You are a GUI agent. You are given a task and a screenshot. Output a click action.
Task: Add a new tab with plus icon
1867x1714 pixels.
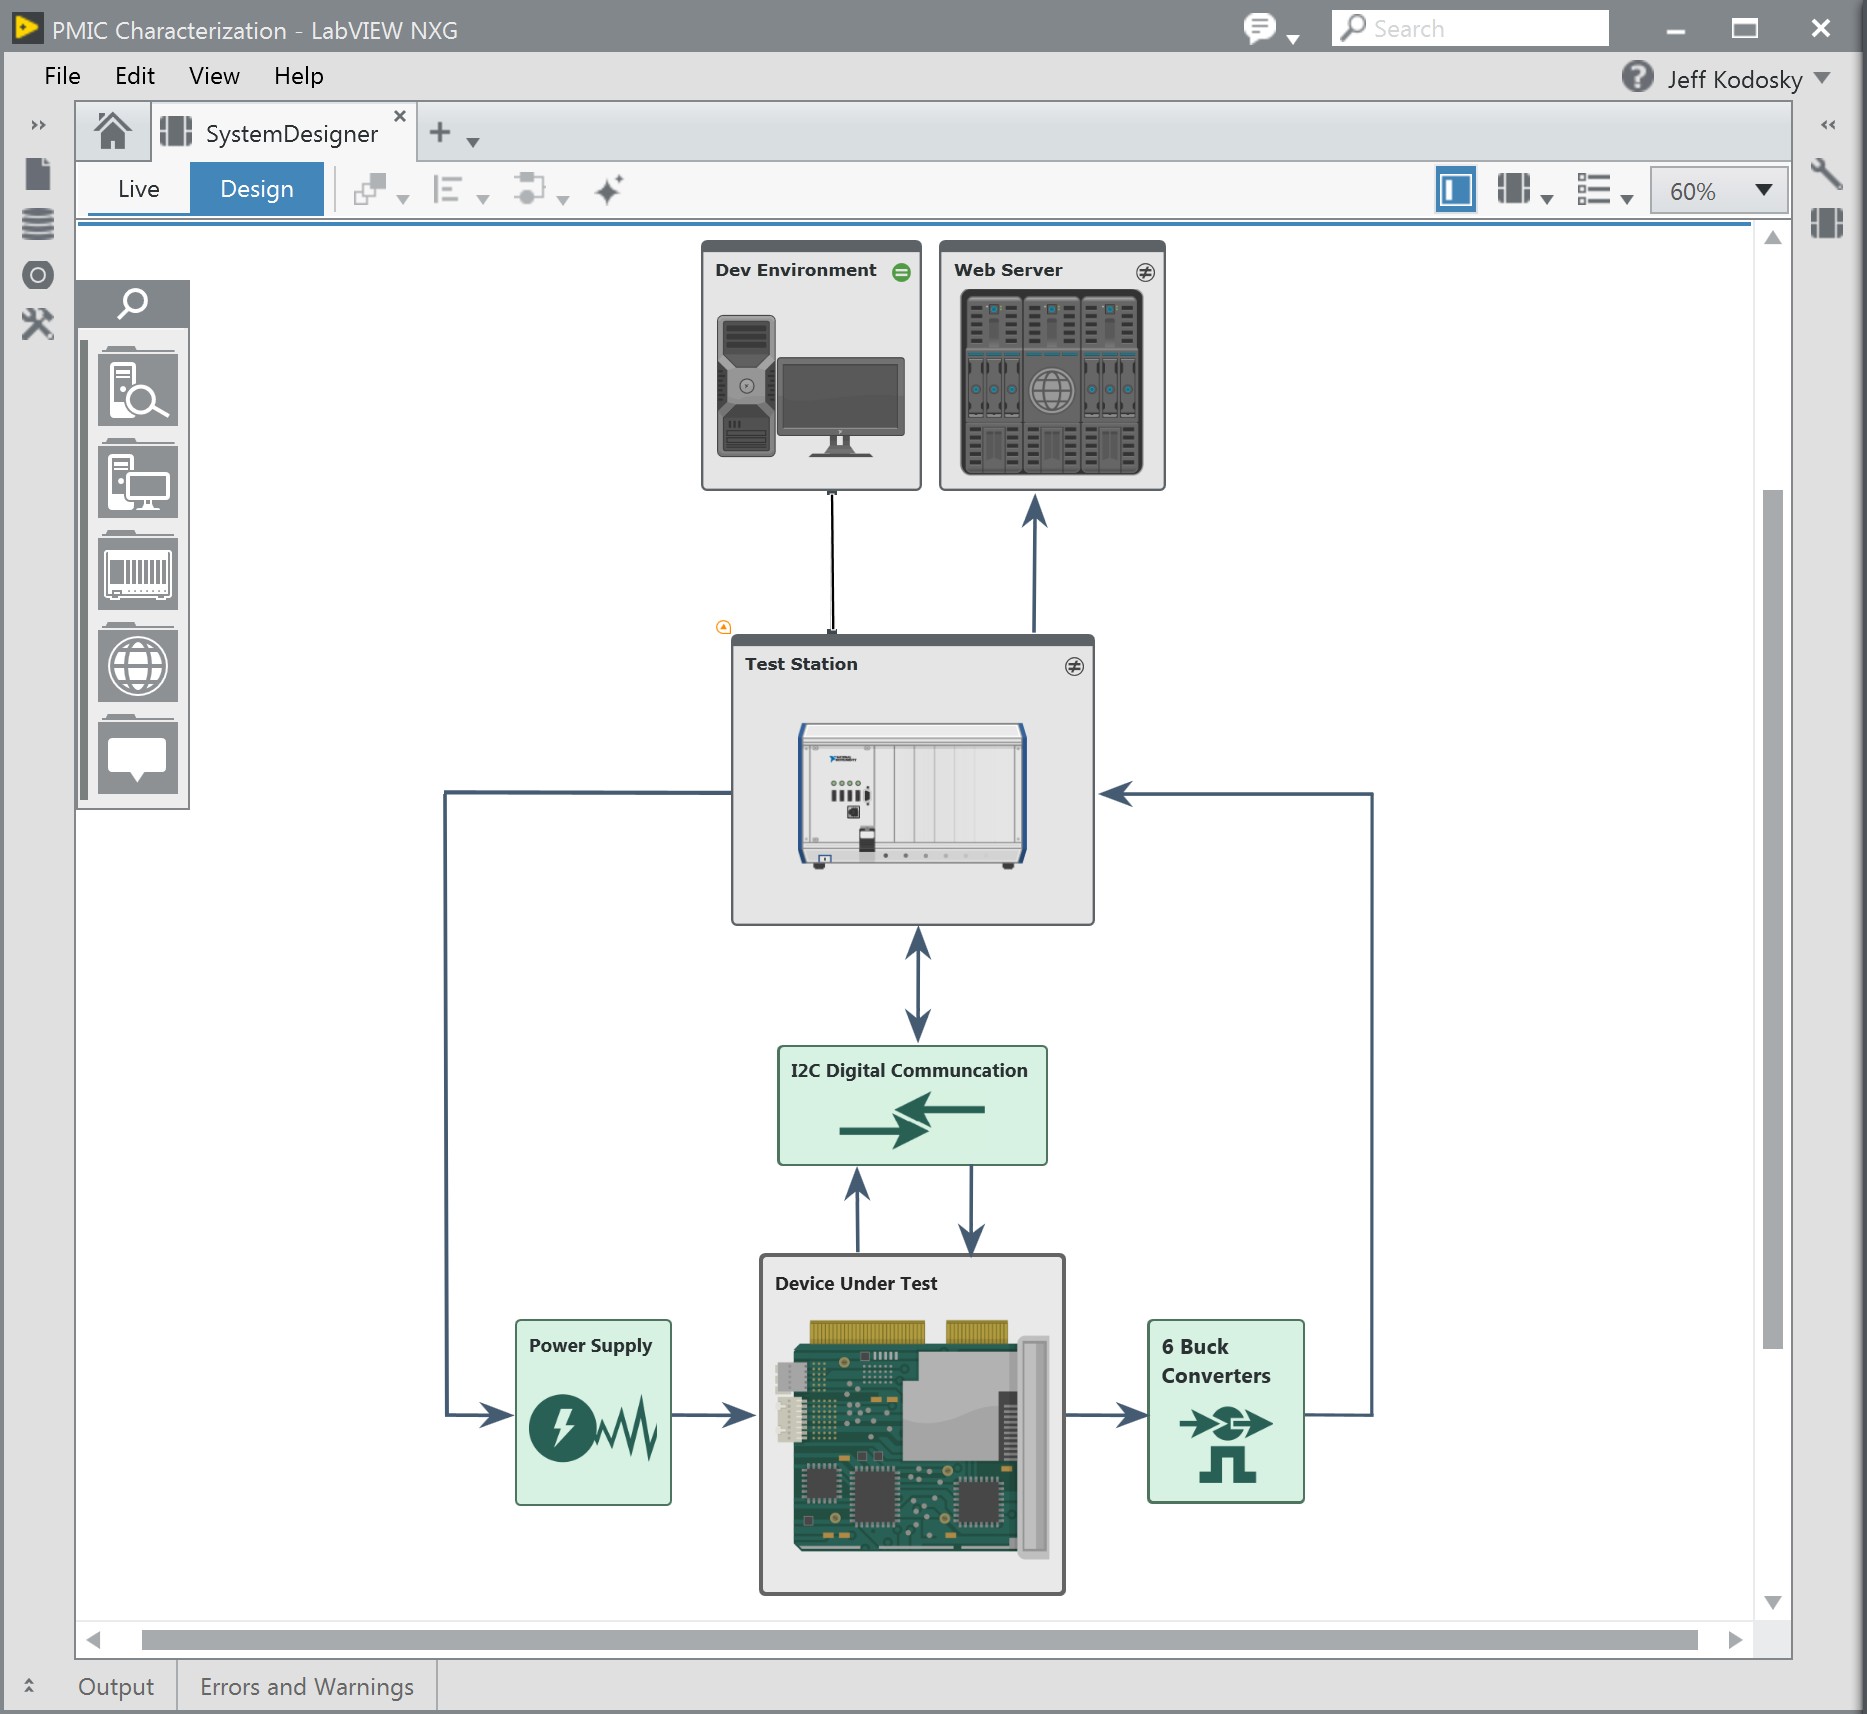[440, 132]
